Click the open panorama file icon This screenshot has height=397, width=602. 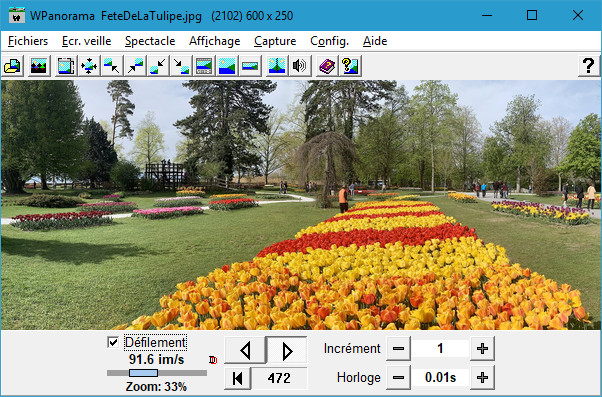[12, 66]
